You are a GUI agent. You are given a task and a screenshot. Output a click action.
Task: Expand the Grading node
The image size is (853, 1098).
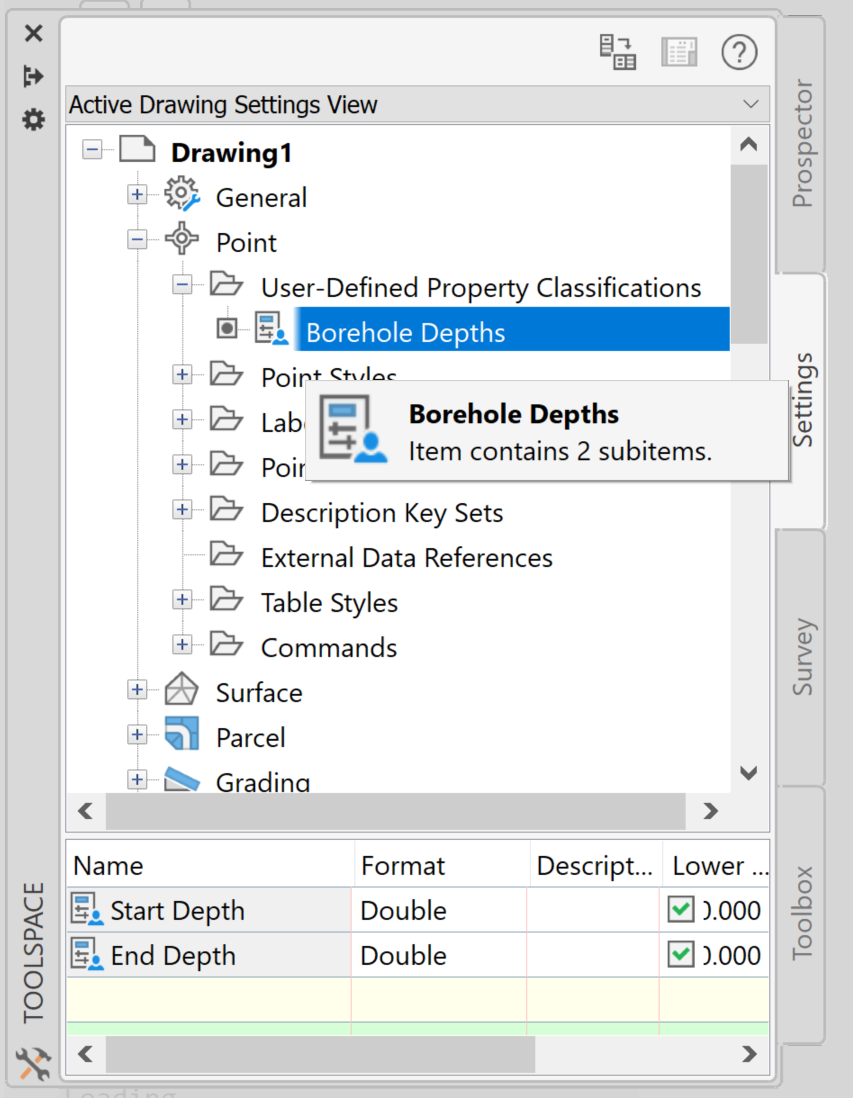pos(137,779)
